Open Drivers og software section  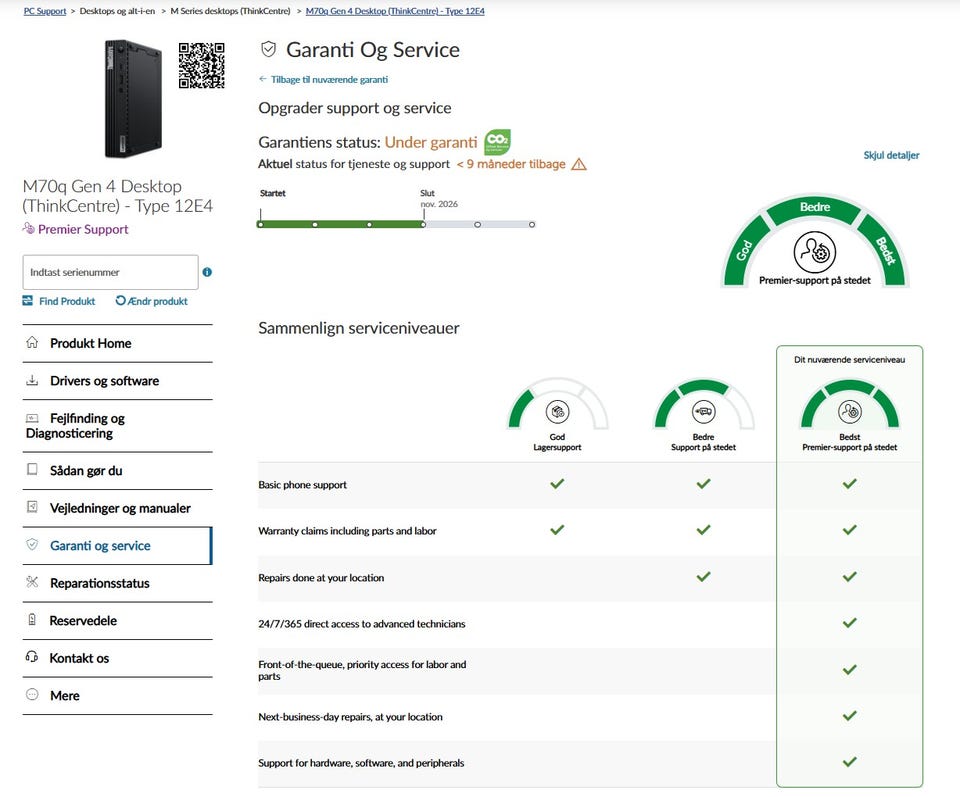click(x=104, y=381)
